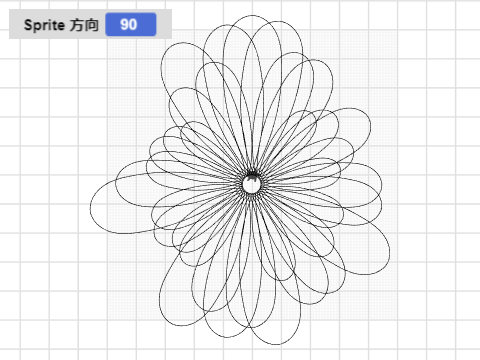Click the gray variable monitor background
Viewport: 480px width, 360px height.
[x=90, y=24]
